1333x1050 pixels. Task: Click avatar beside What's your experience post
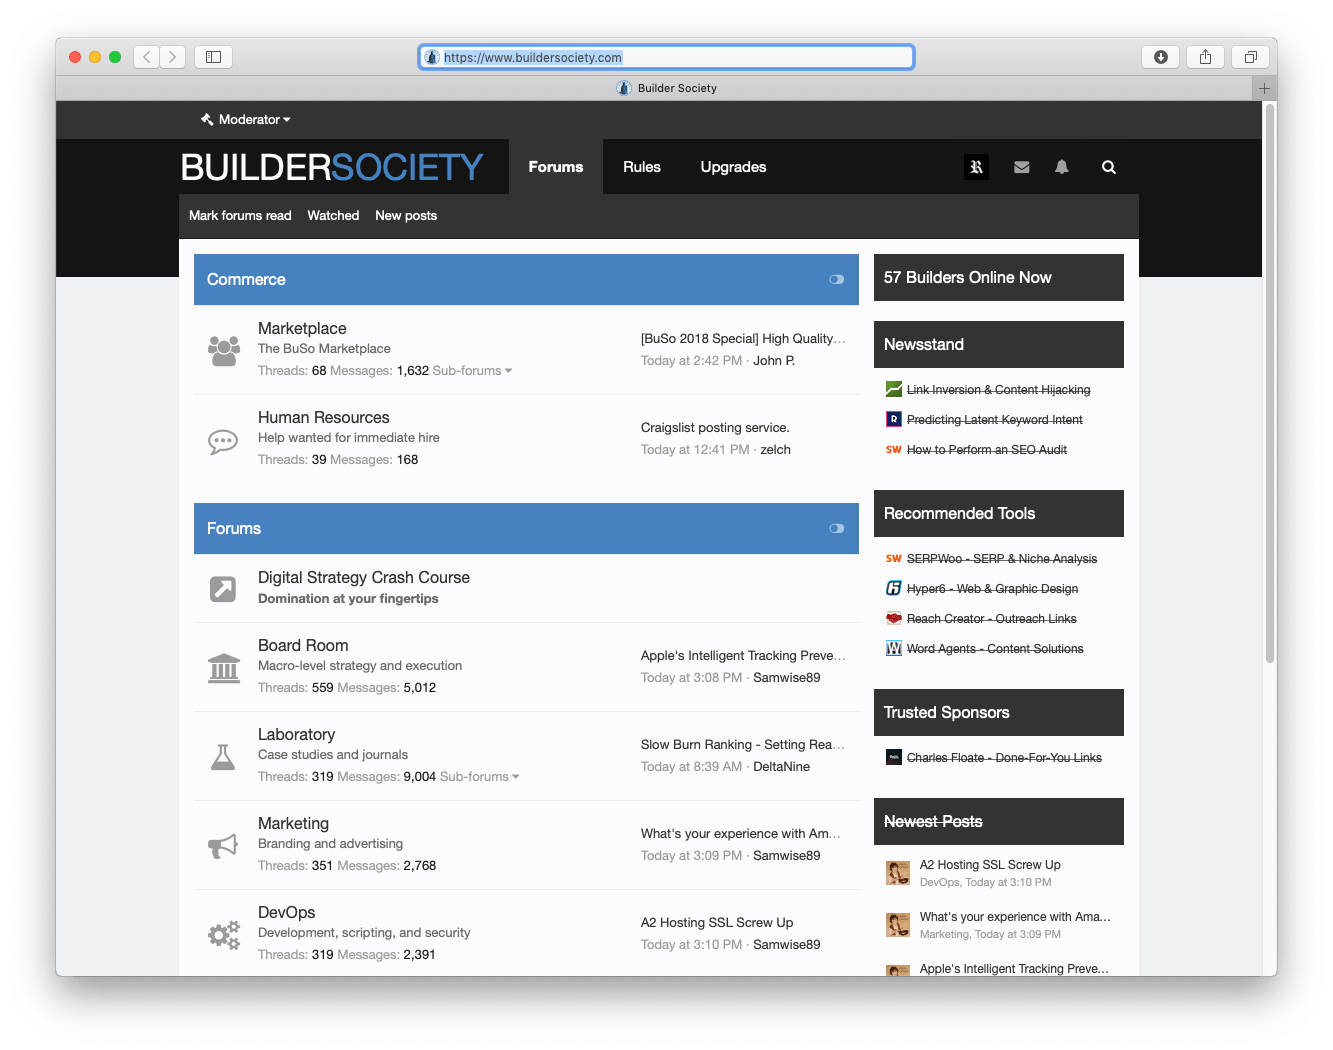point(898,925)
